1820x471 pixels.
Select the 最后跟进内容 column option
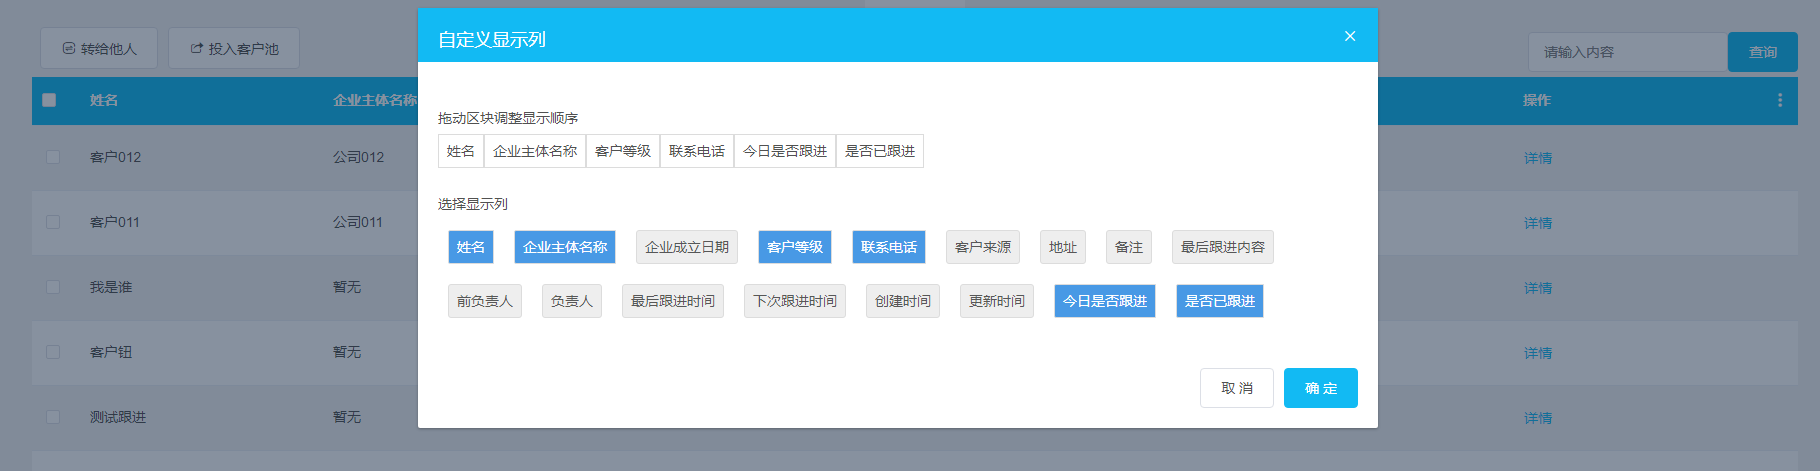1222,247
